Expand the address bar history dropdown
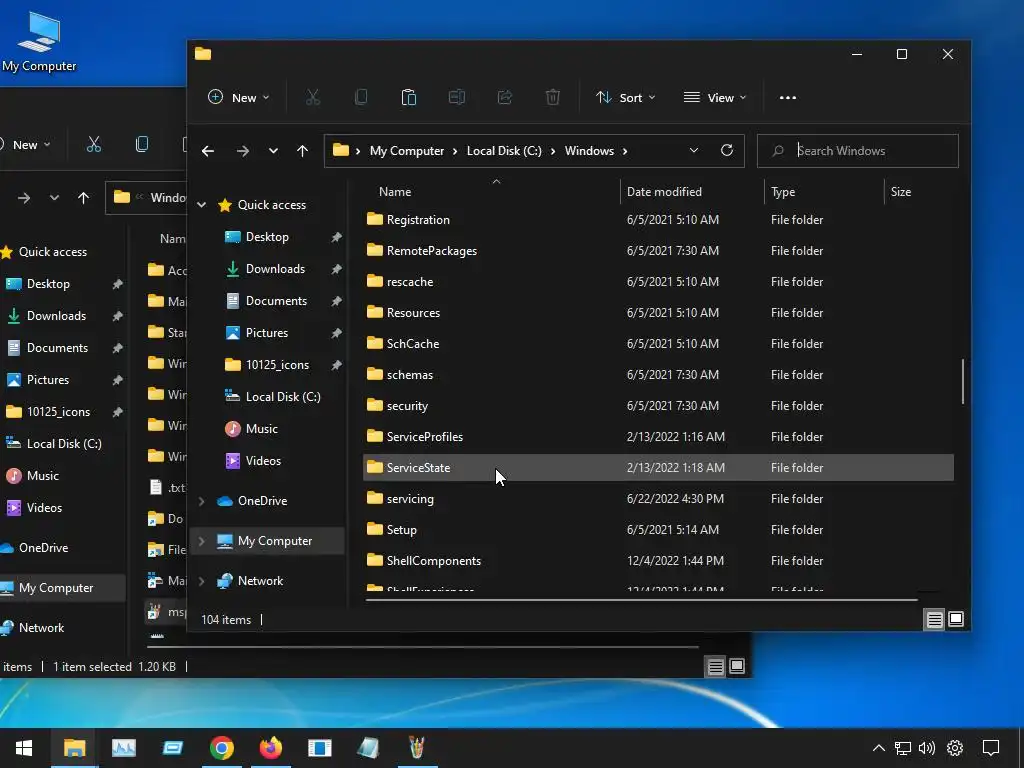The width and height of the screenshot is (1024, 768). point(694,150)
